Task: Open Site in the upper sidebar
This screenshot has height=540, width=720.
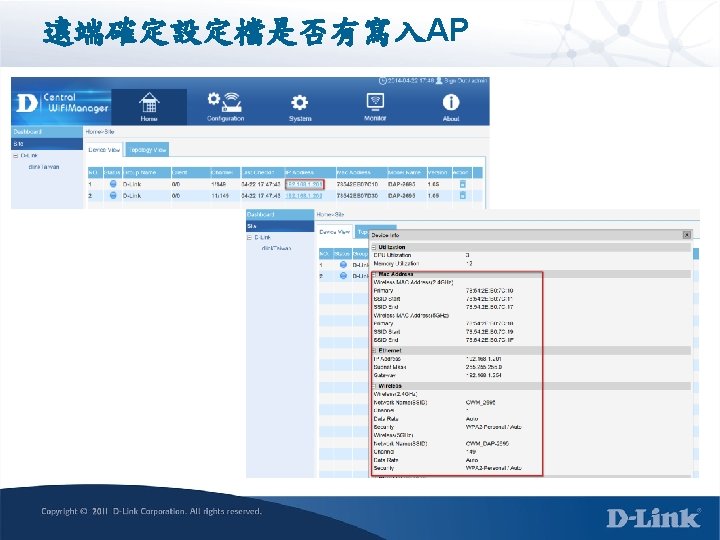Action: tap(47, 144)
